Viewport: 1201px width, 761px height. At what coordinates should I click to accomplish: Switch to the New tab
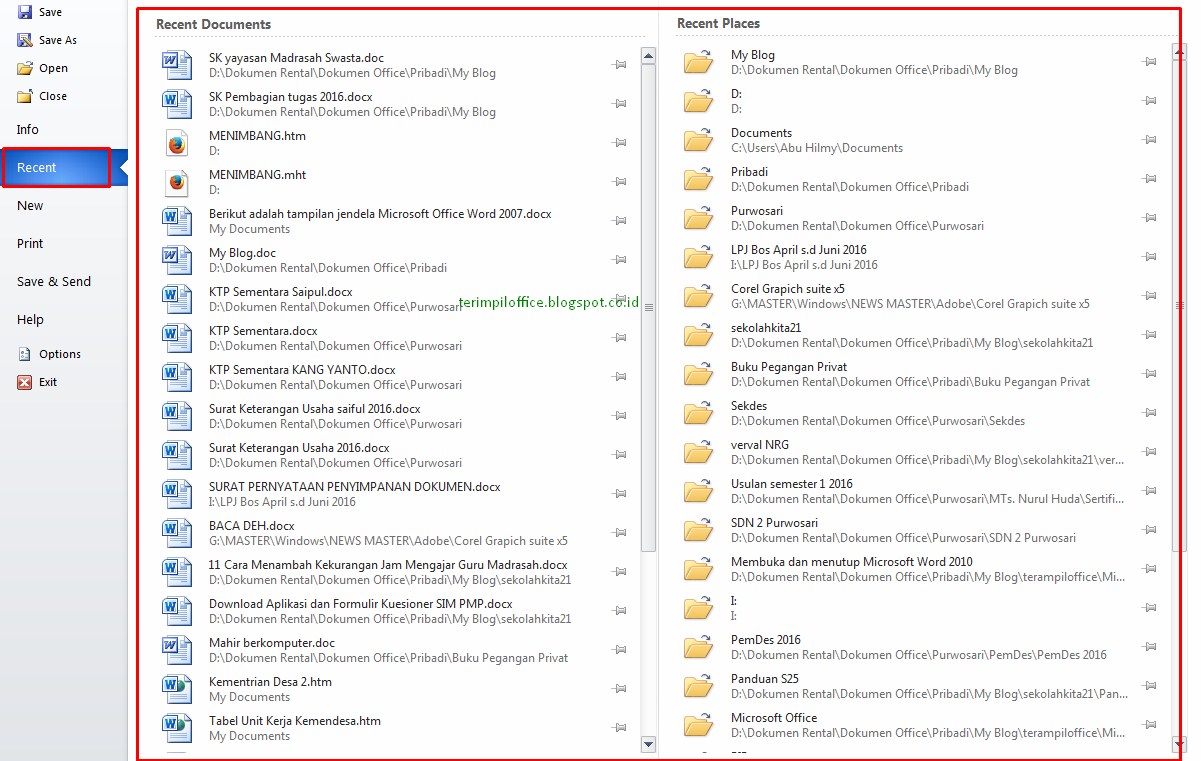tap(30, 205)
